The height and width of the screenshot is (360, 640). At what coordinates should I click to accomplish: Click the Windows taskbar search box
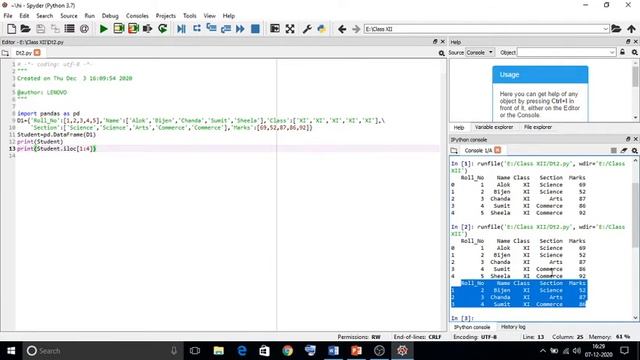(102, 351)
